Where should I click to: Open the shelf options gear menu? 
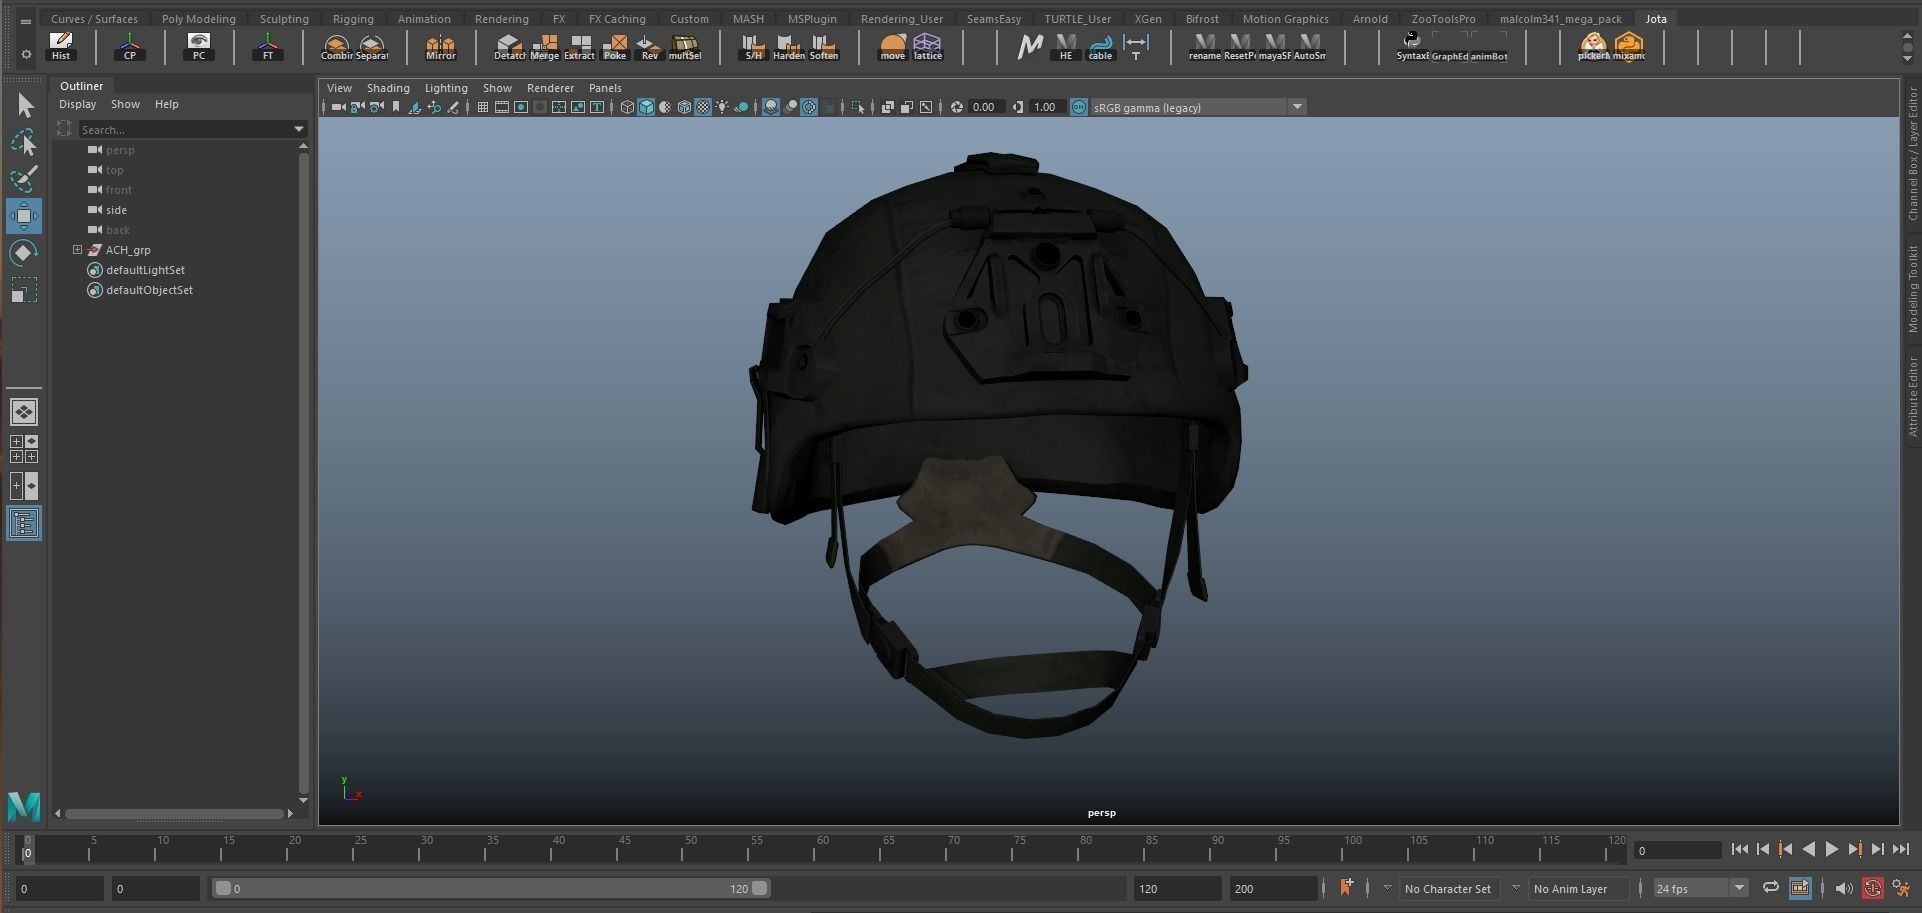26,54
